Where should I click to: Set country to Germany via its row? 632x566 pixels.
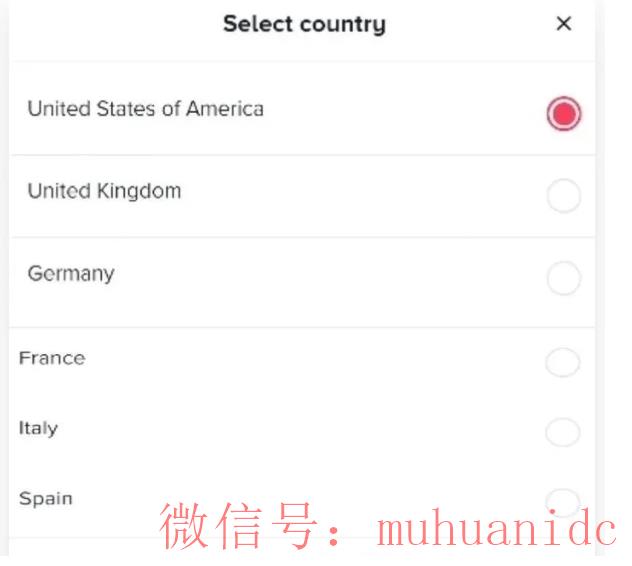click(300, 279)
